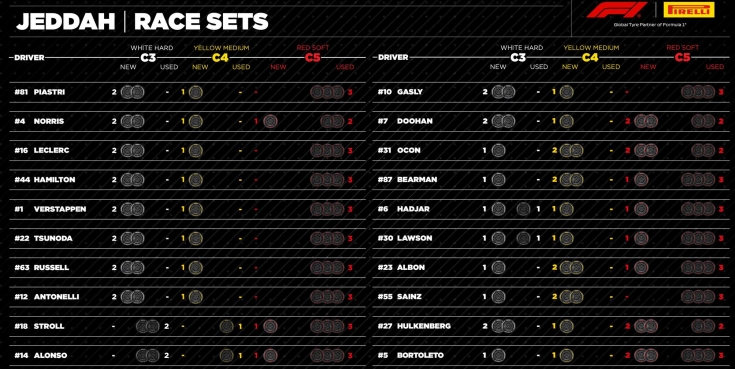735x369 pixels.
Task: Click Norris's single new red soft tyre
Action: coord(270,122)
